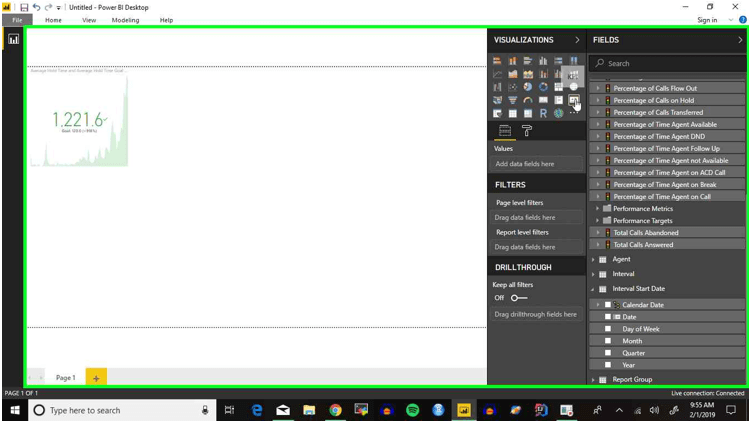Click Percentage of Calls on Hold measure
The width and height of the screenshot is (751, 423).
coord(654,100)
